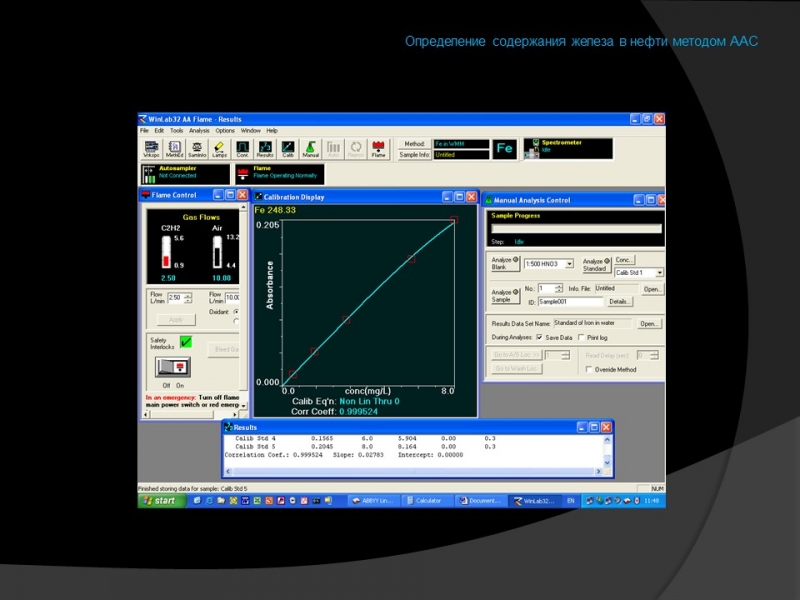Enable the Override Method checkbox
This screenshot has width=800, height=600.
589,369
